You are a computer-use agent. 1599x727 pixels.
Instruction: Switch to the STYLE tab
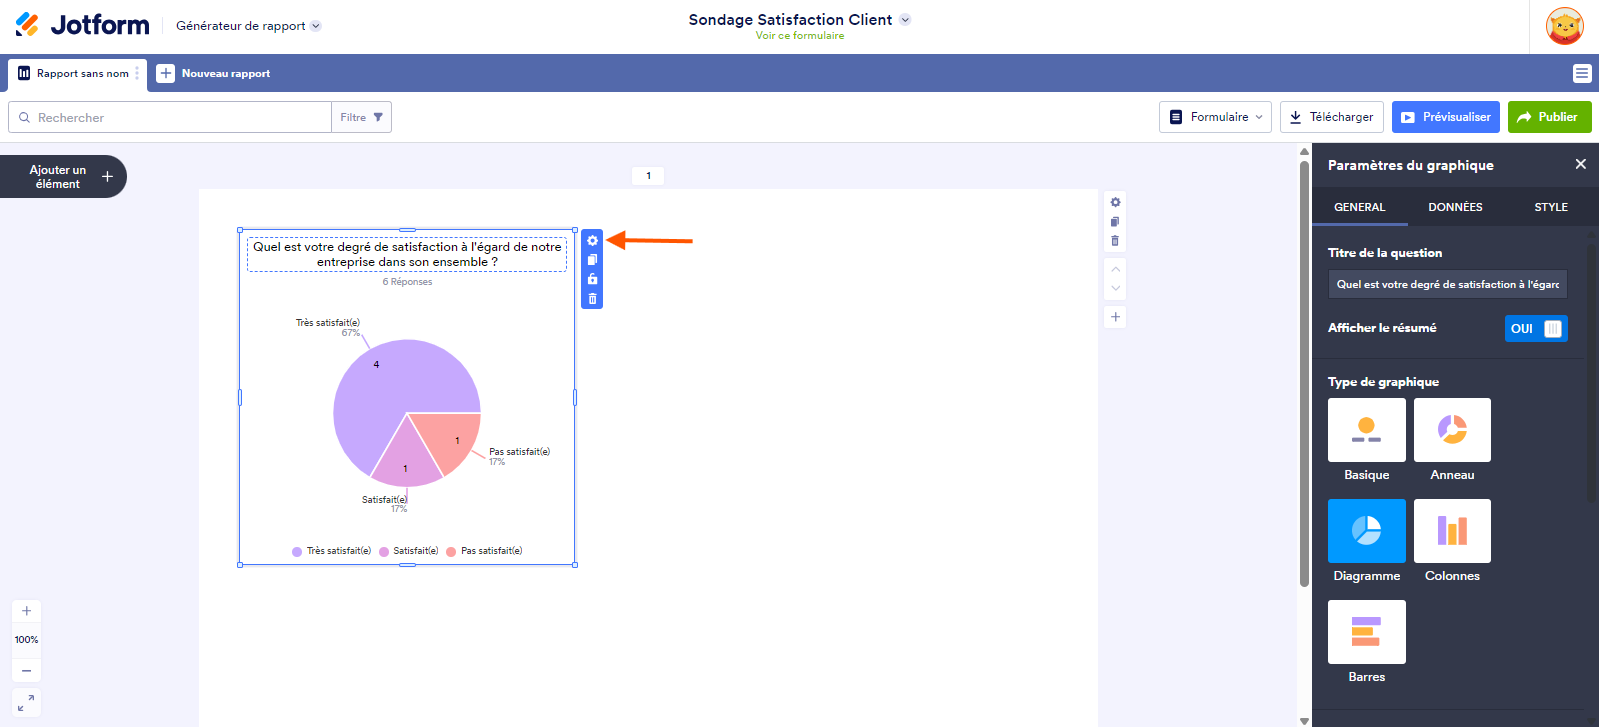coord(1551,207)
